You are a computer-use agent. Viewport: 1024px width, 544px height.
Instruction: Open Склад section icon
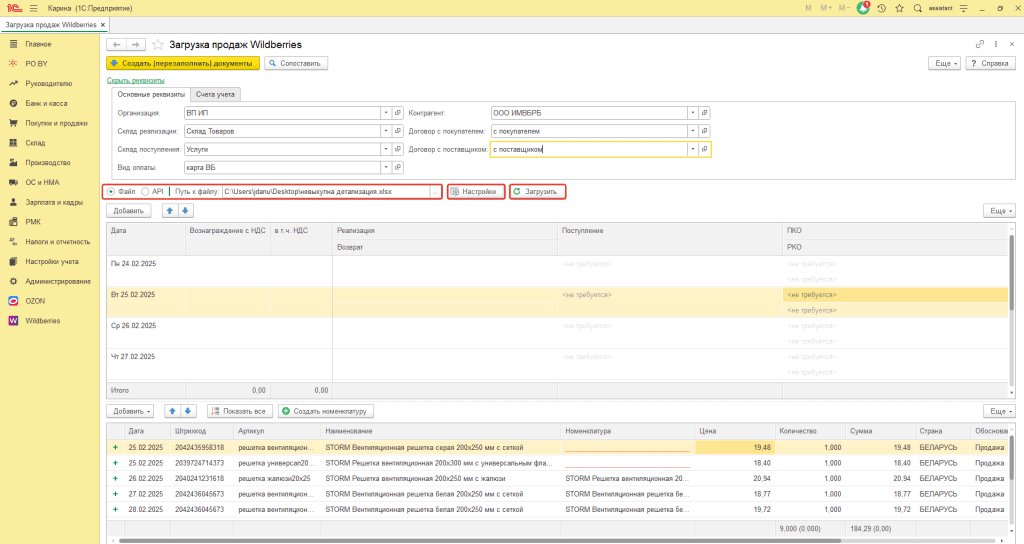point(13,142)
